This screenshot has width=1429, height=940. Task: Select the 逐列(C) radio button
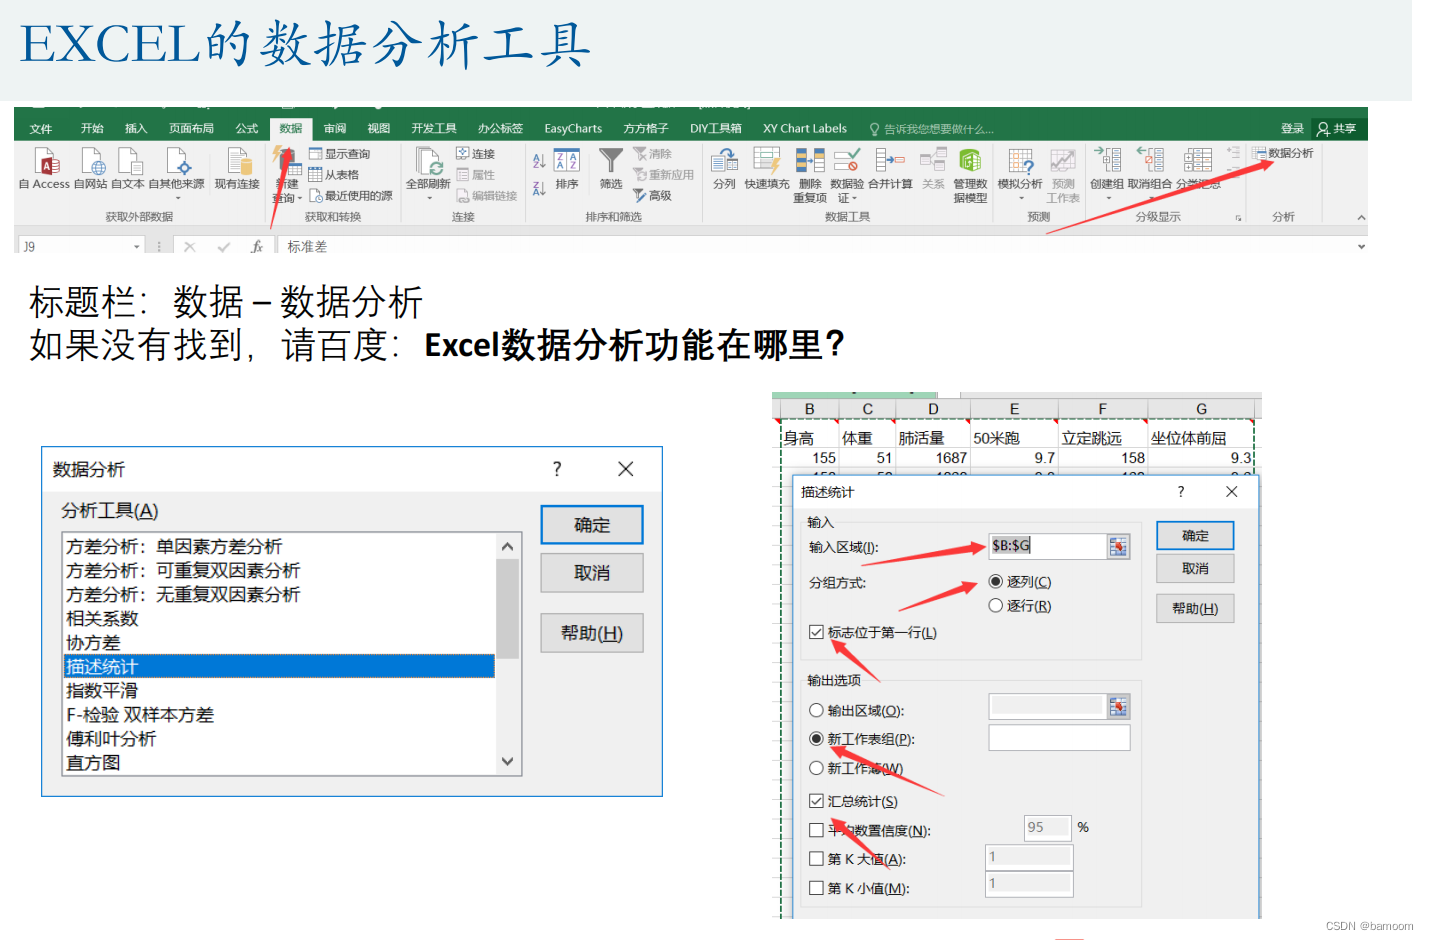[995, 582]
